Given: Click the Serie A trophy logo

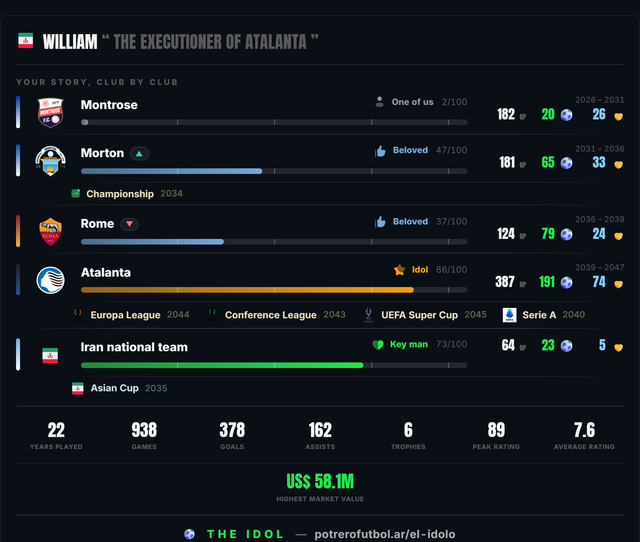Looking at the screenshot, I should pyautogui.click(x=509, y=315).
